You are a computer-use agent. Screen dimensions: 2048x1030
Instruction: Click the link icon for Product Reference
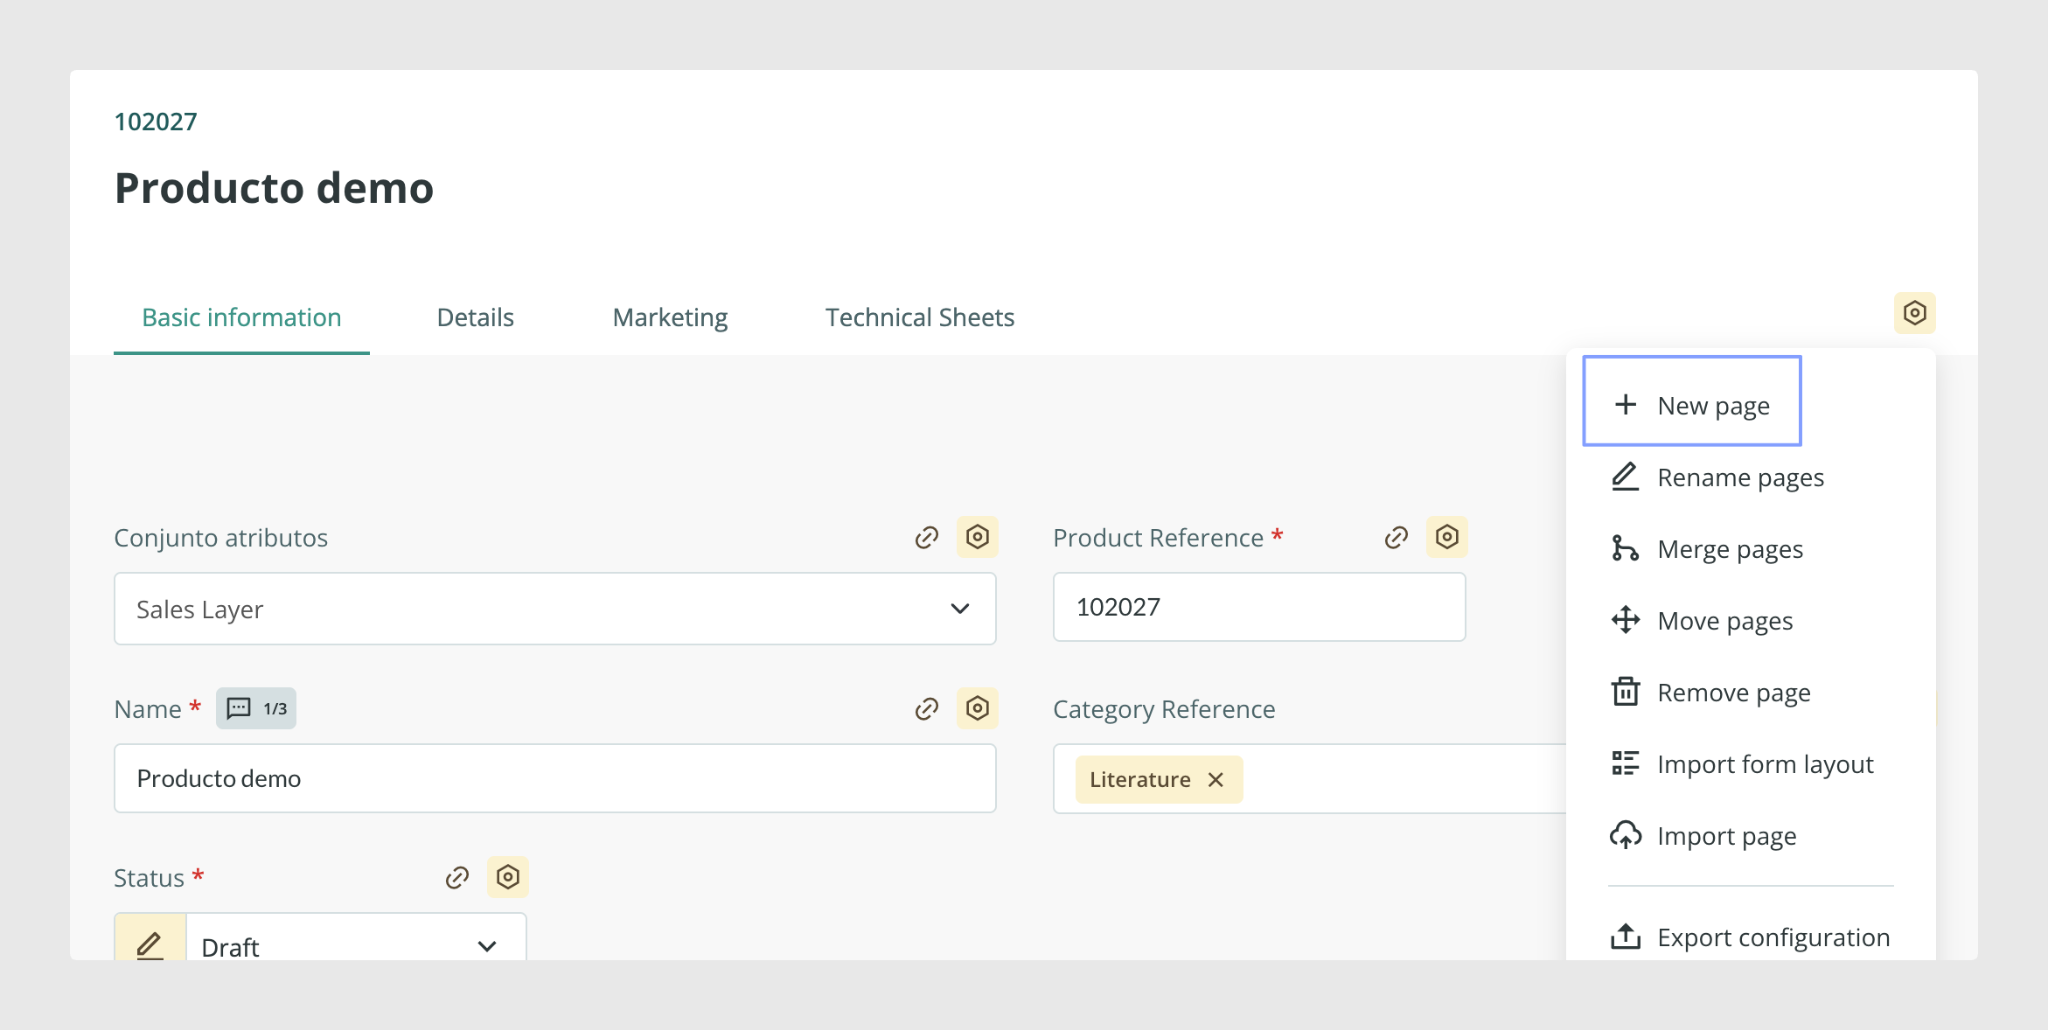pos(1396,538)
